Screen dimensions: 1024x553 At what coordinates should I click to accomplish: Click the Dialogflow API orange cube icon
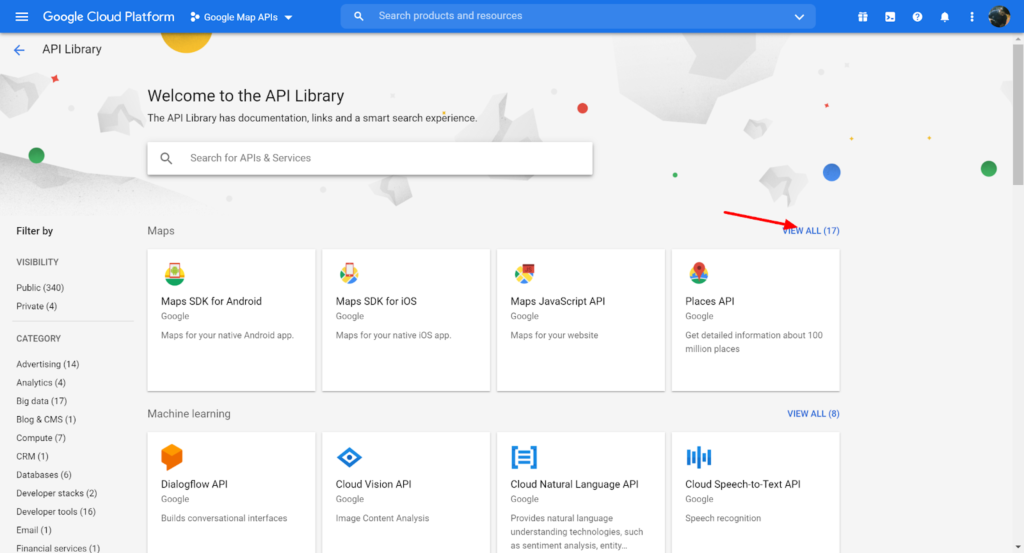(x=172, y=457)
